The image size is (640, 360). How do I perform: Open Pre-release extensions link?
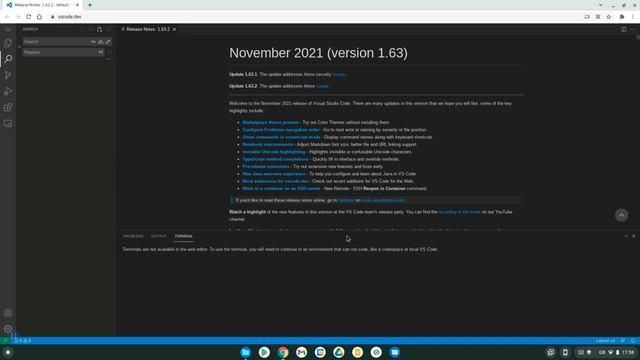pos(266,167)
